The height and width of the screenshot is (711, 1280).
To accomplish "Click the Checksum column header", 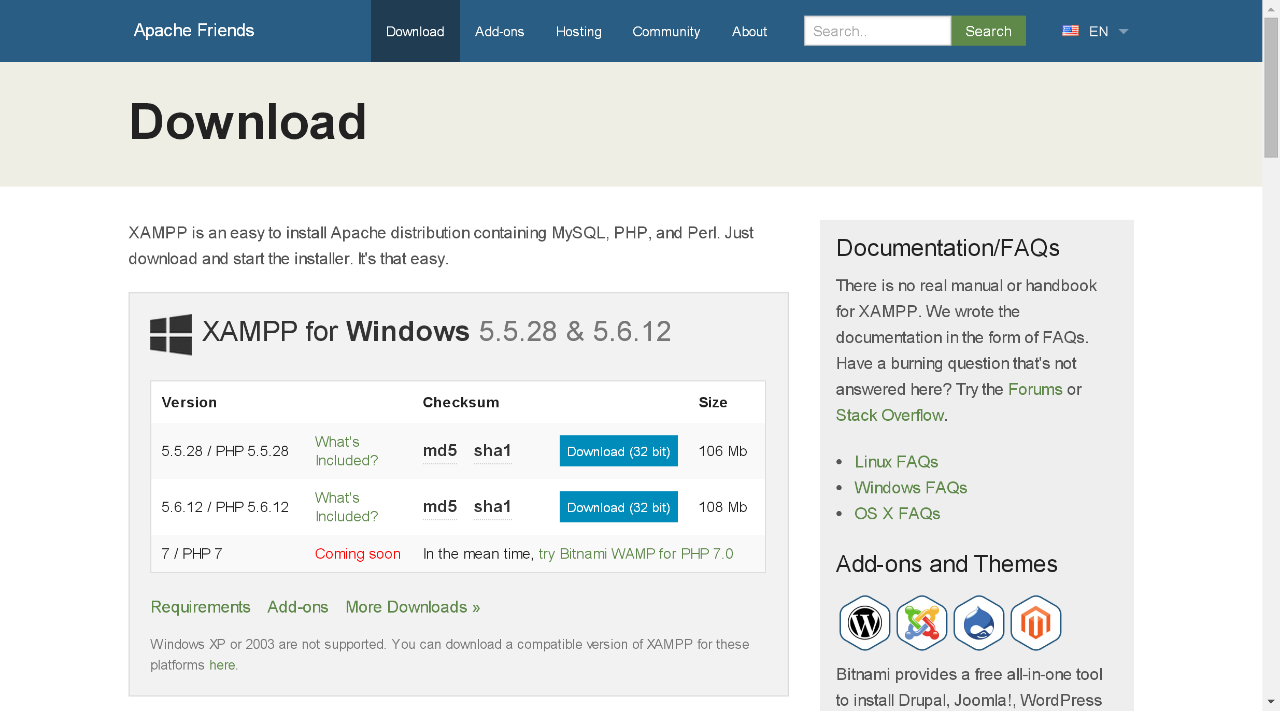I will pos(461,402).
